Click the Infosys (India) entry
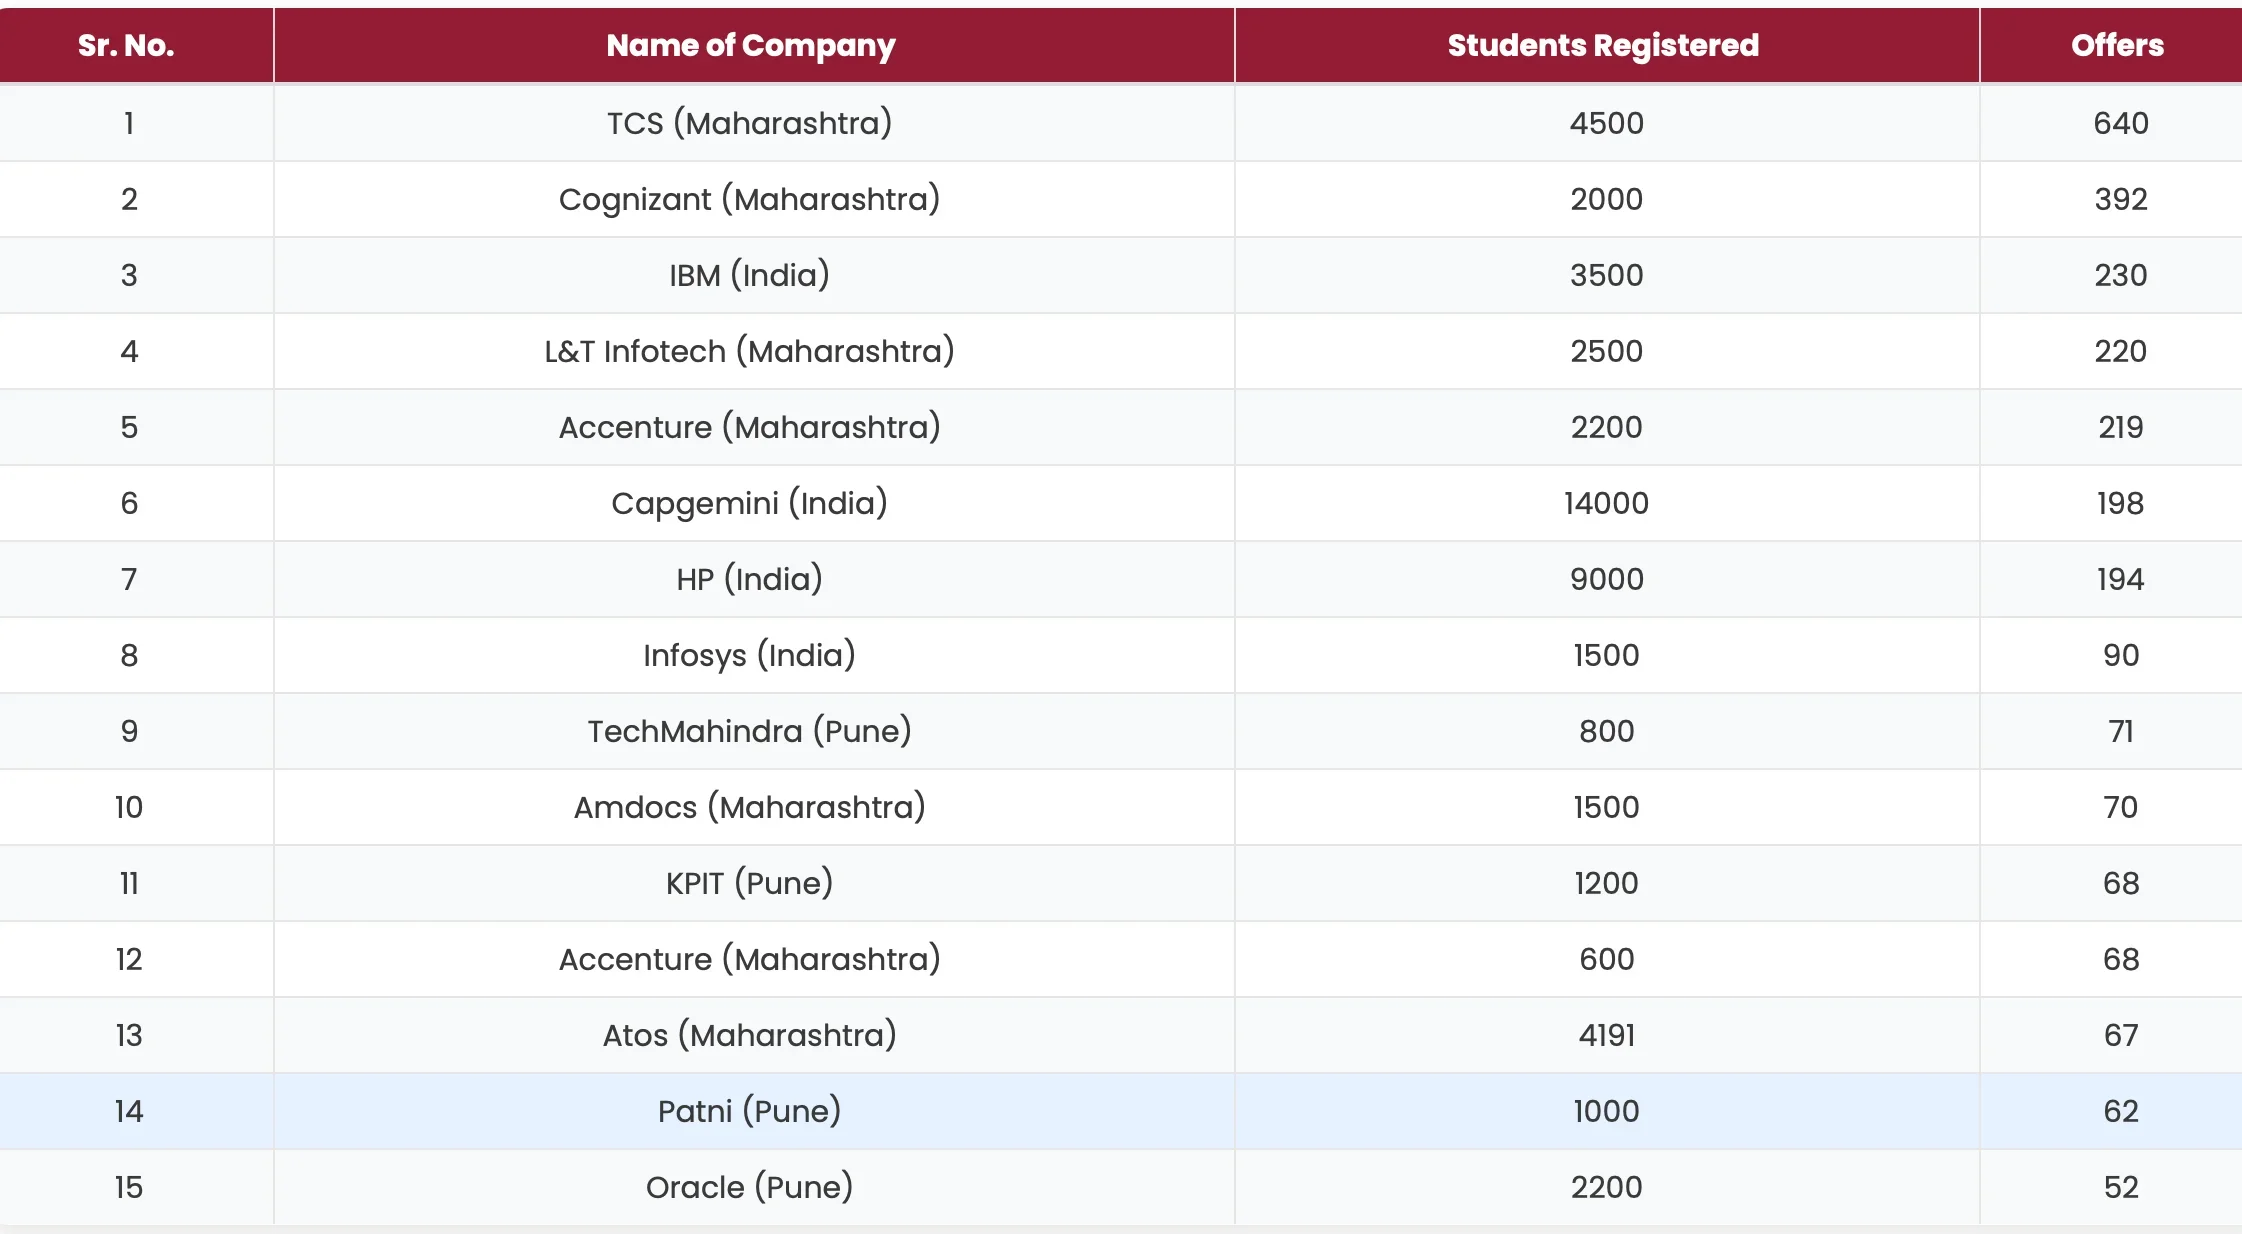The image size is (2242, 1234). (750, 655)
